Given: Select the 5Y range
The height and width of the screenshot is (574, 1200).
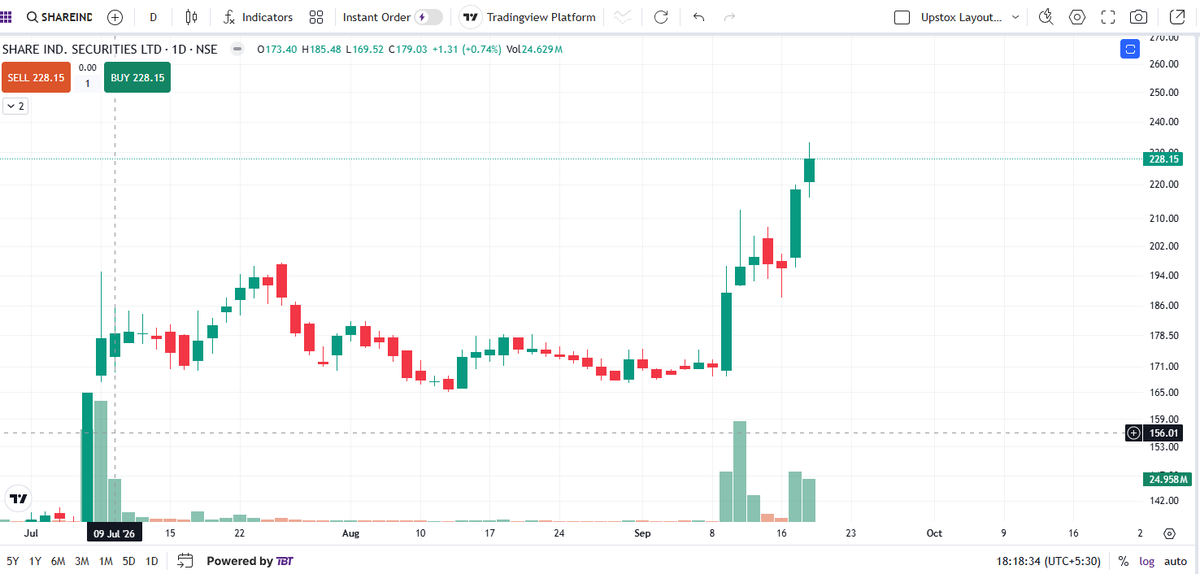Looking at the screenshot, I should [12, 561].
